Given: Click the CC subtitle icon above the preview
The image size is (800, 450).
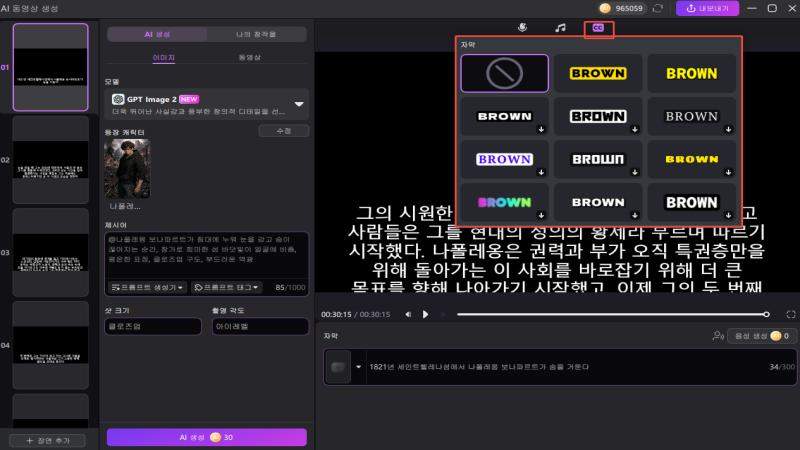Looking at the screenshot, I should [598, 28].
